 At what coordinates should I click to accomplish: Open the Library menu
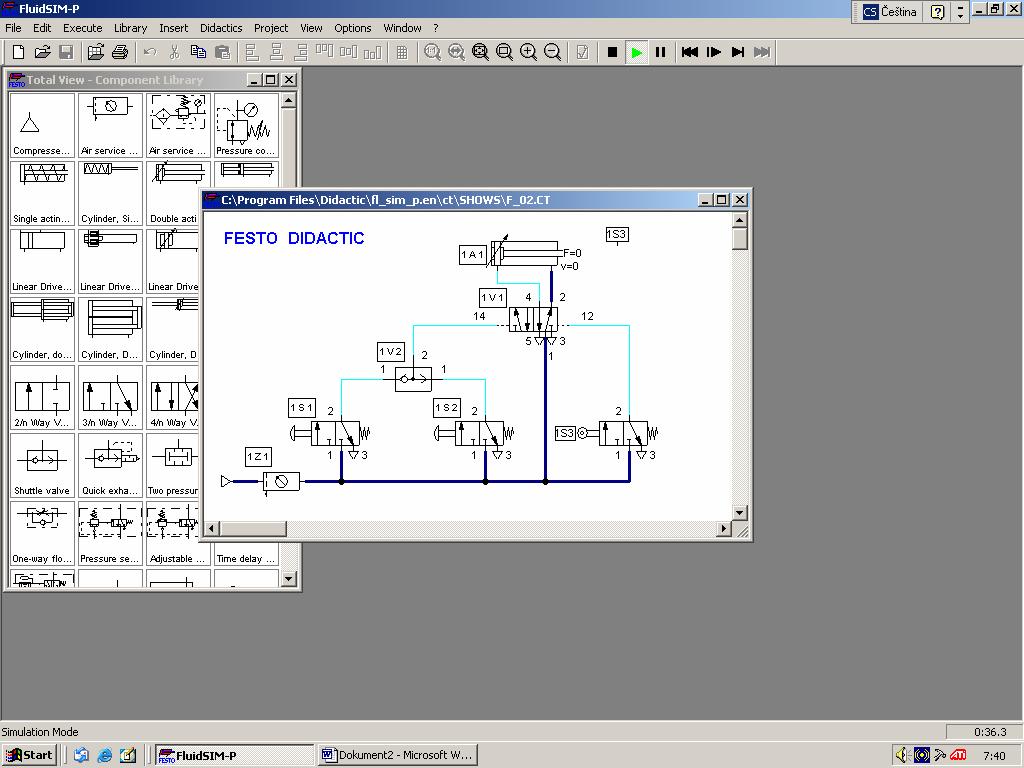tap(131, 28)
